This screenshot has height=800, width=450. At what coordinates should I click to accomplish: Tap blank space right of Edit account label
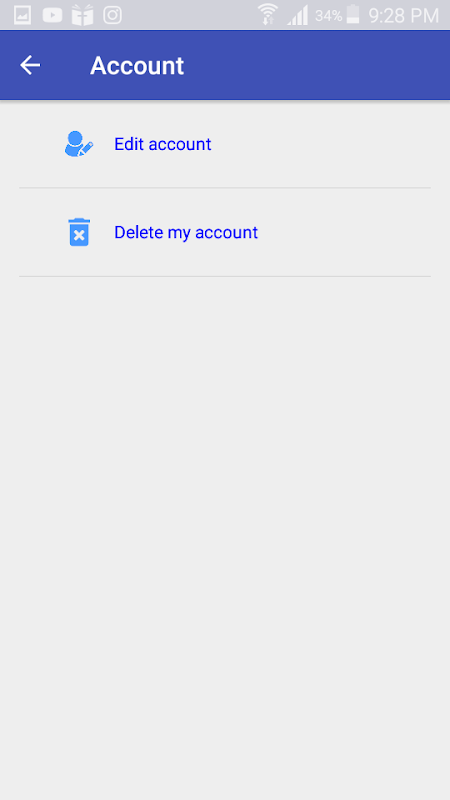pos(321,144)
